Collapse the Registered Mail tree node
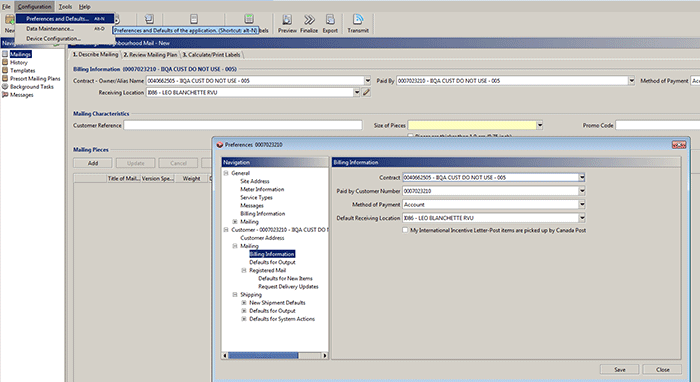 point(244,270)
